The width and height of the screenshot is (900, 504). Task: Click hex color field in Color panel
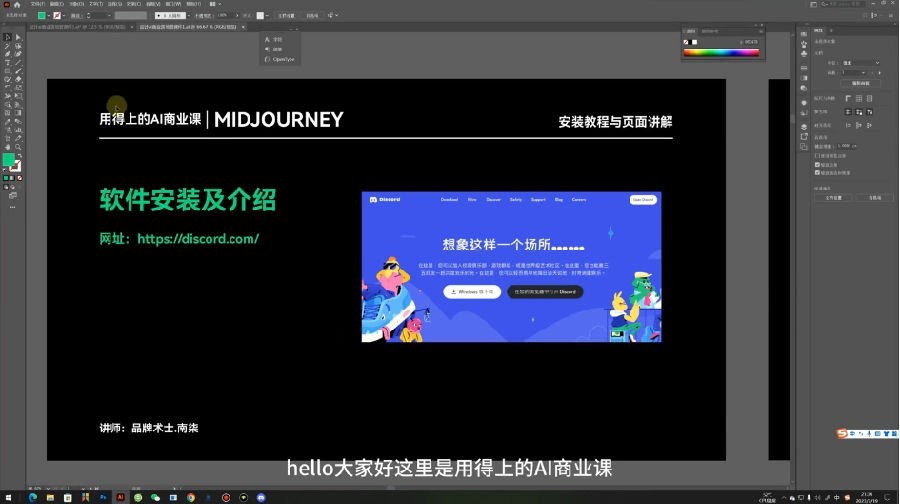pyautogui.click(x=750, y=42)
